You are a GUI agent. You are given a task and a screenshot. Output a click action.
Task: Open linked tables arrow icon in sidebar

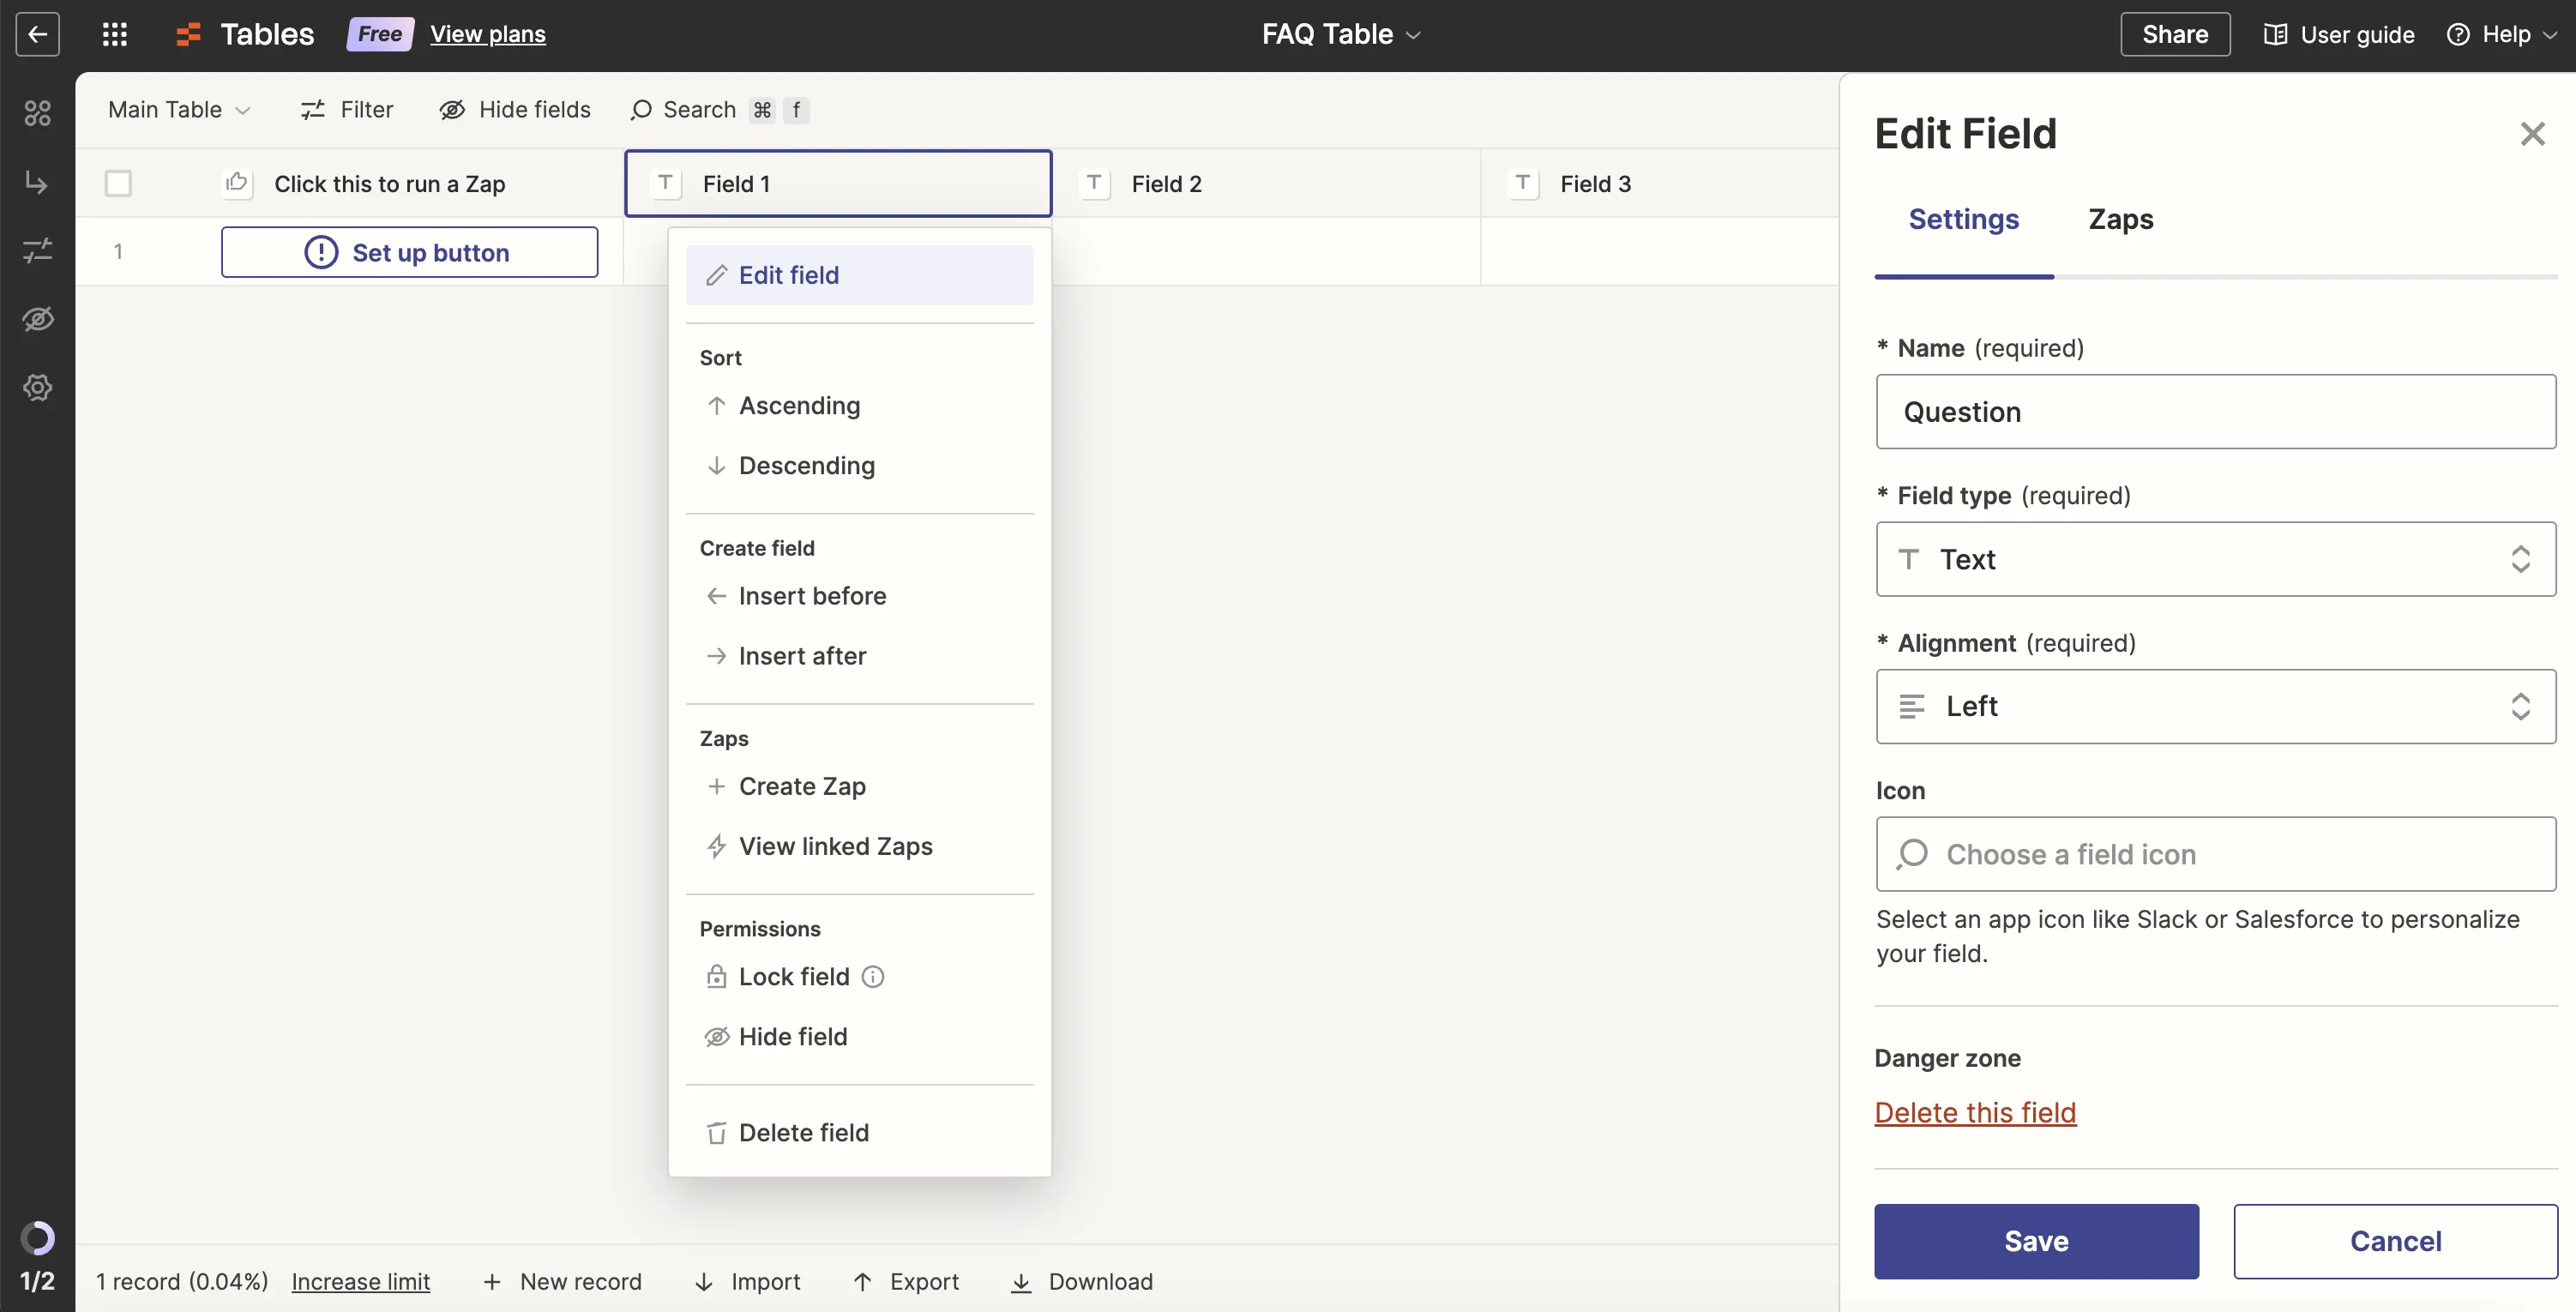38,182
